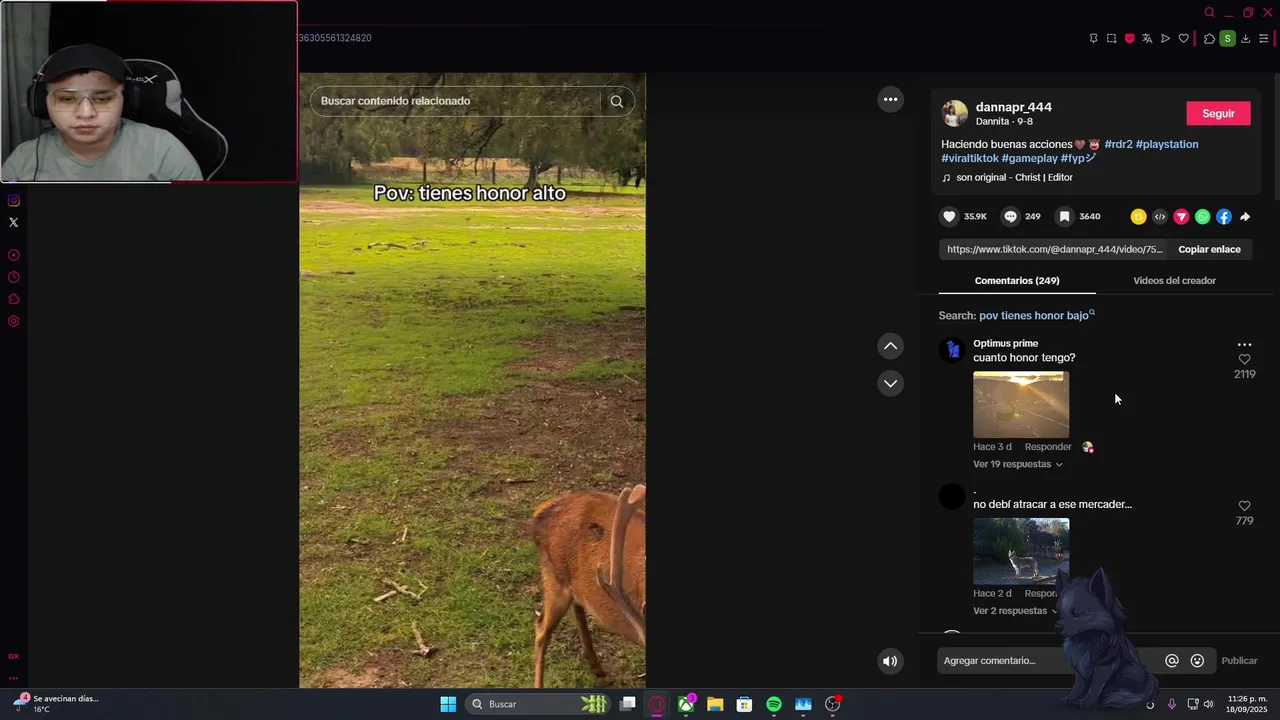Open the #gameplay hashtag
Viewport: 1280px width, 720px height.
coord(1029,158)
